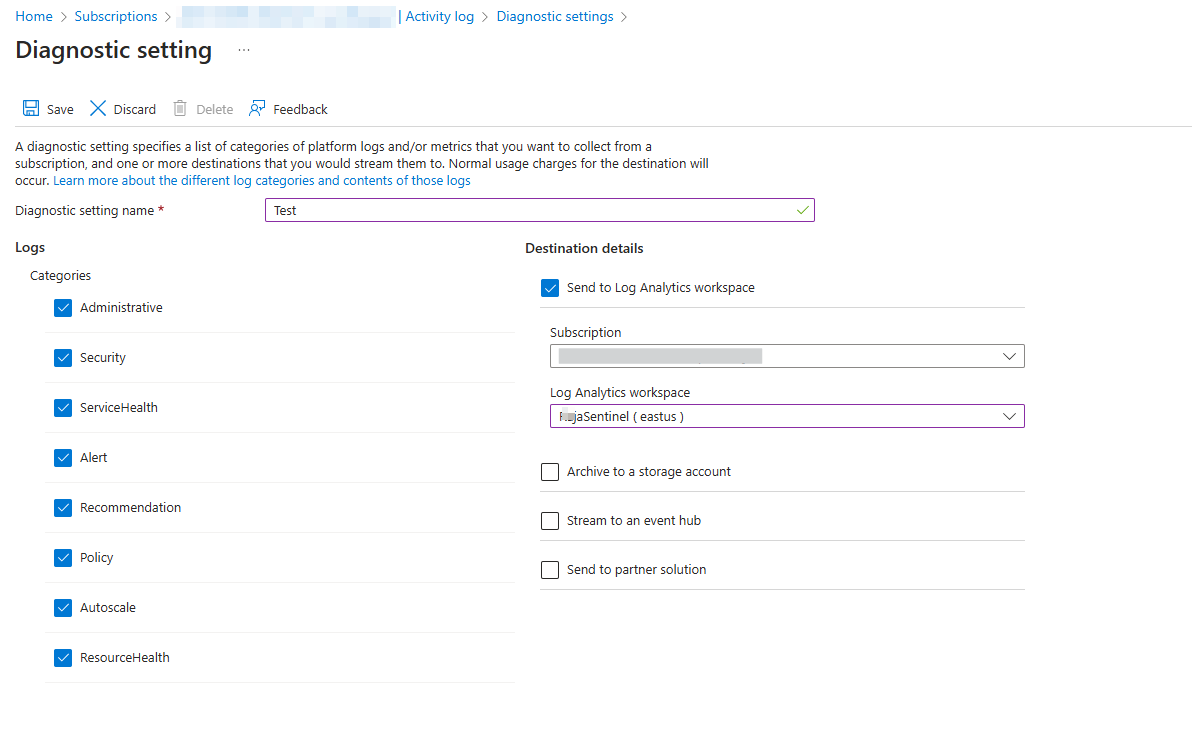This screenshot has height=736, width=1192.
Task: Open Activity log breadcrumb
Action: [439, 16]
